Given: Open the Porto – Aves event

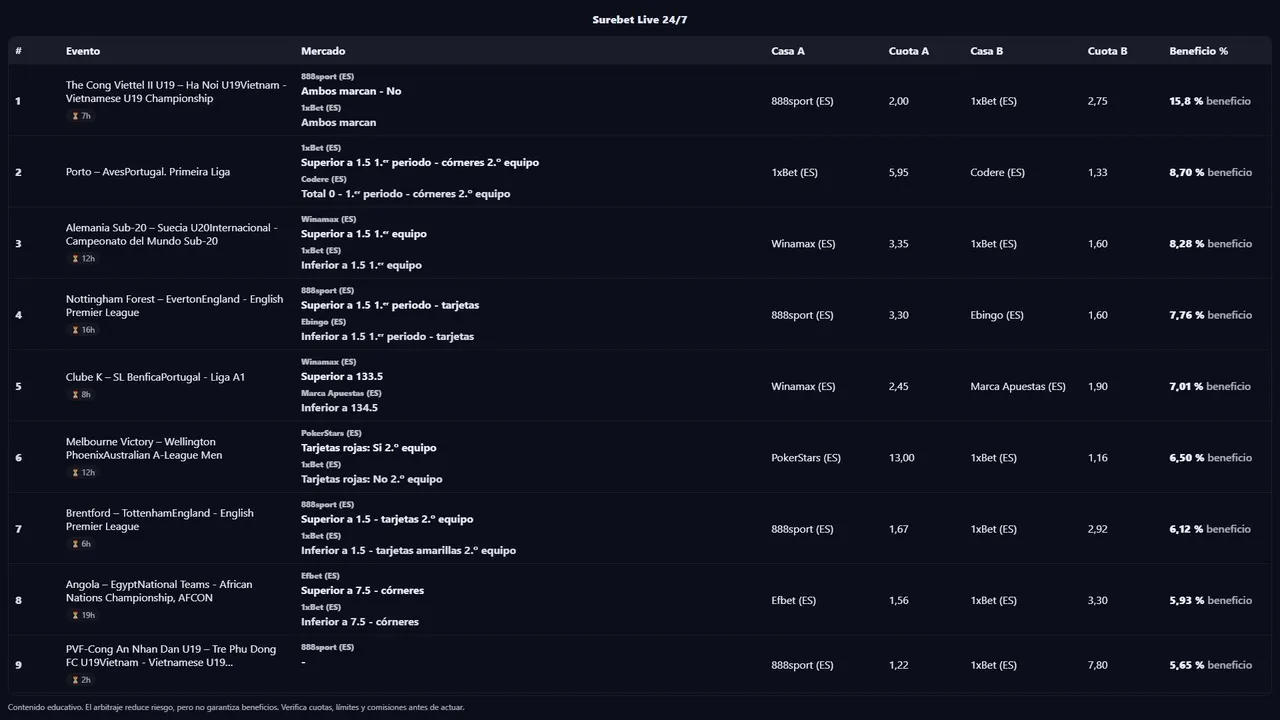Looking at the screenshot, I should [148, 172].
